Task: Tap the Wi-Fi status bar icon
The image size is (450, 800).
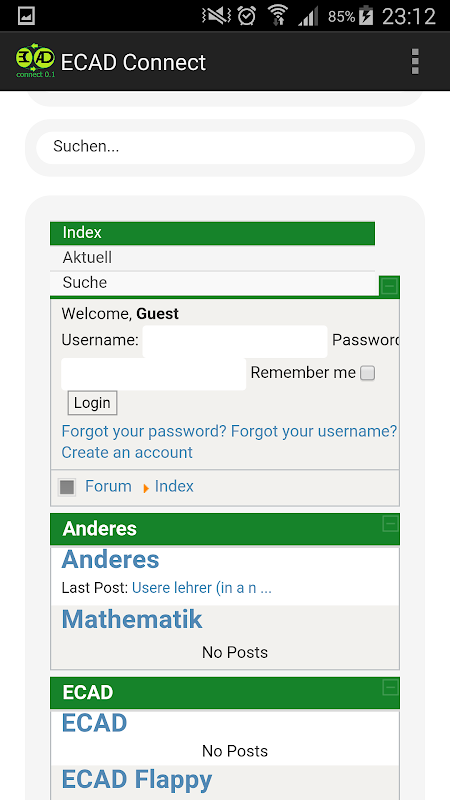Action: 278,16
